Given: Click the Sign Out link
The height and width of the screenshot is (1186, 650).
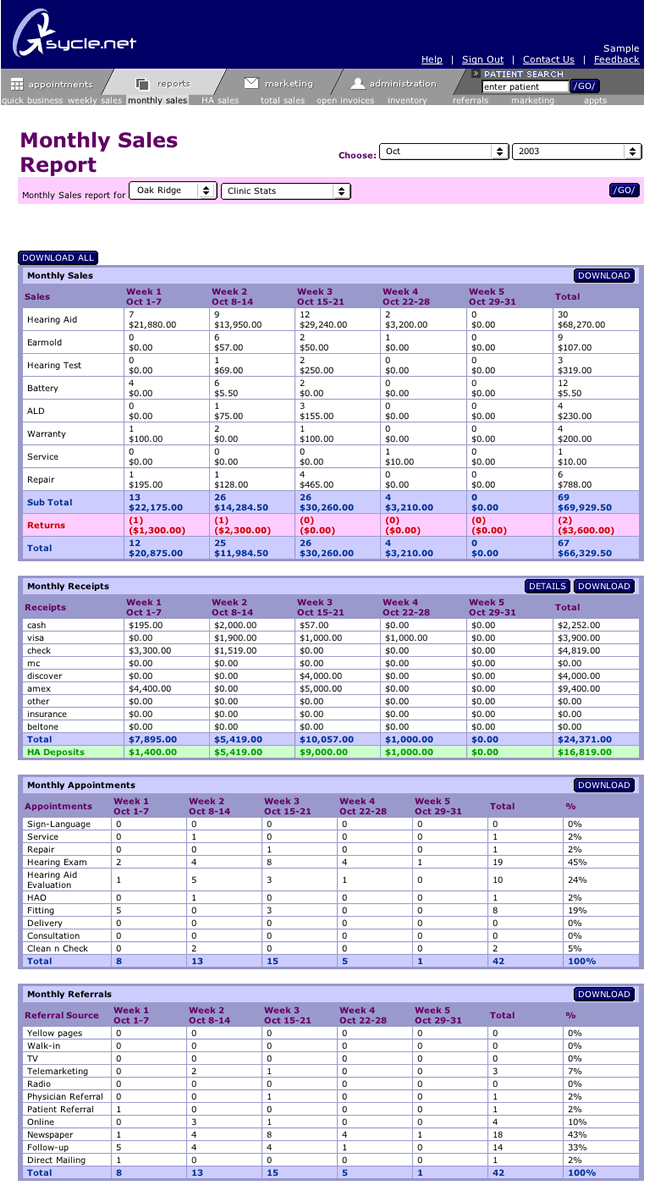Looking at the screenshot, I should pyautogui.click(x=482, y=60).
